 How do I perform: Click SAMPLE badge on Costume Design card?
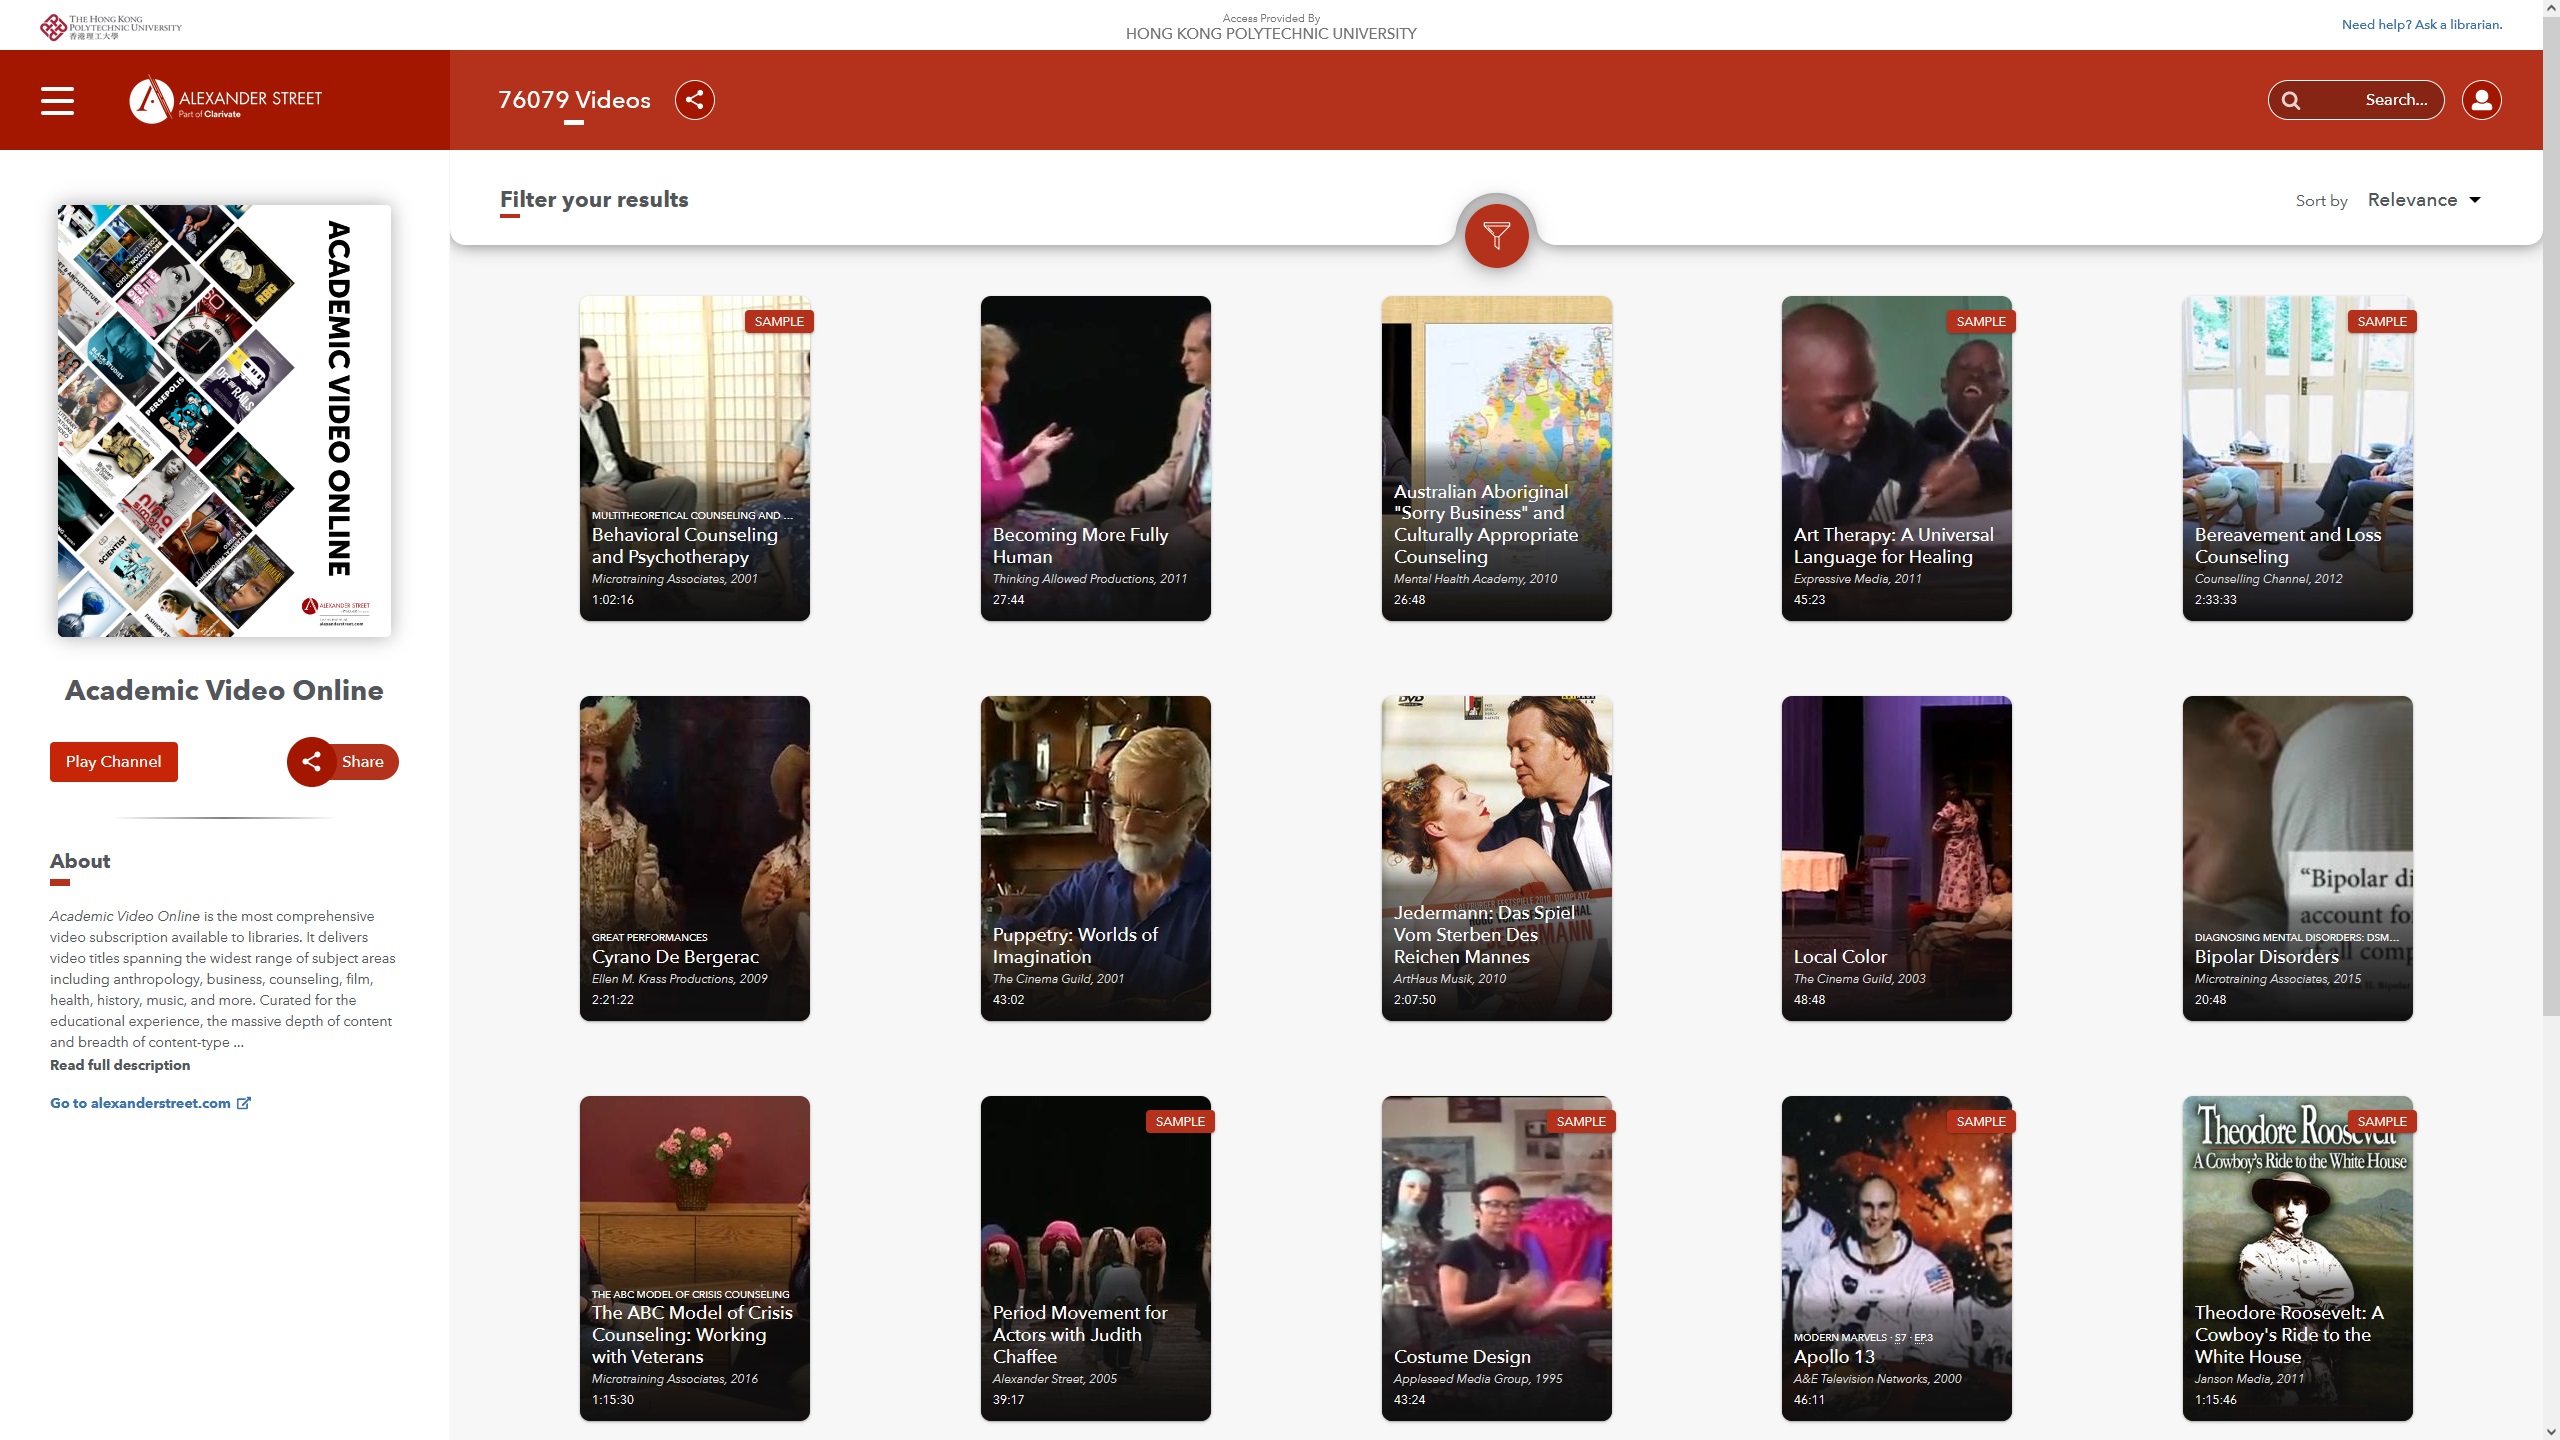point(1581,1121)
